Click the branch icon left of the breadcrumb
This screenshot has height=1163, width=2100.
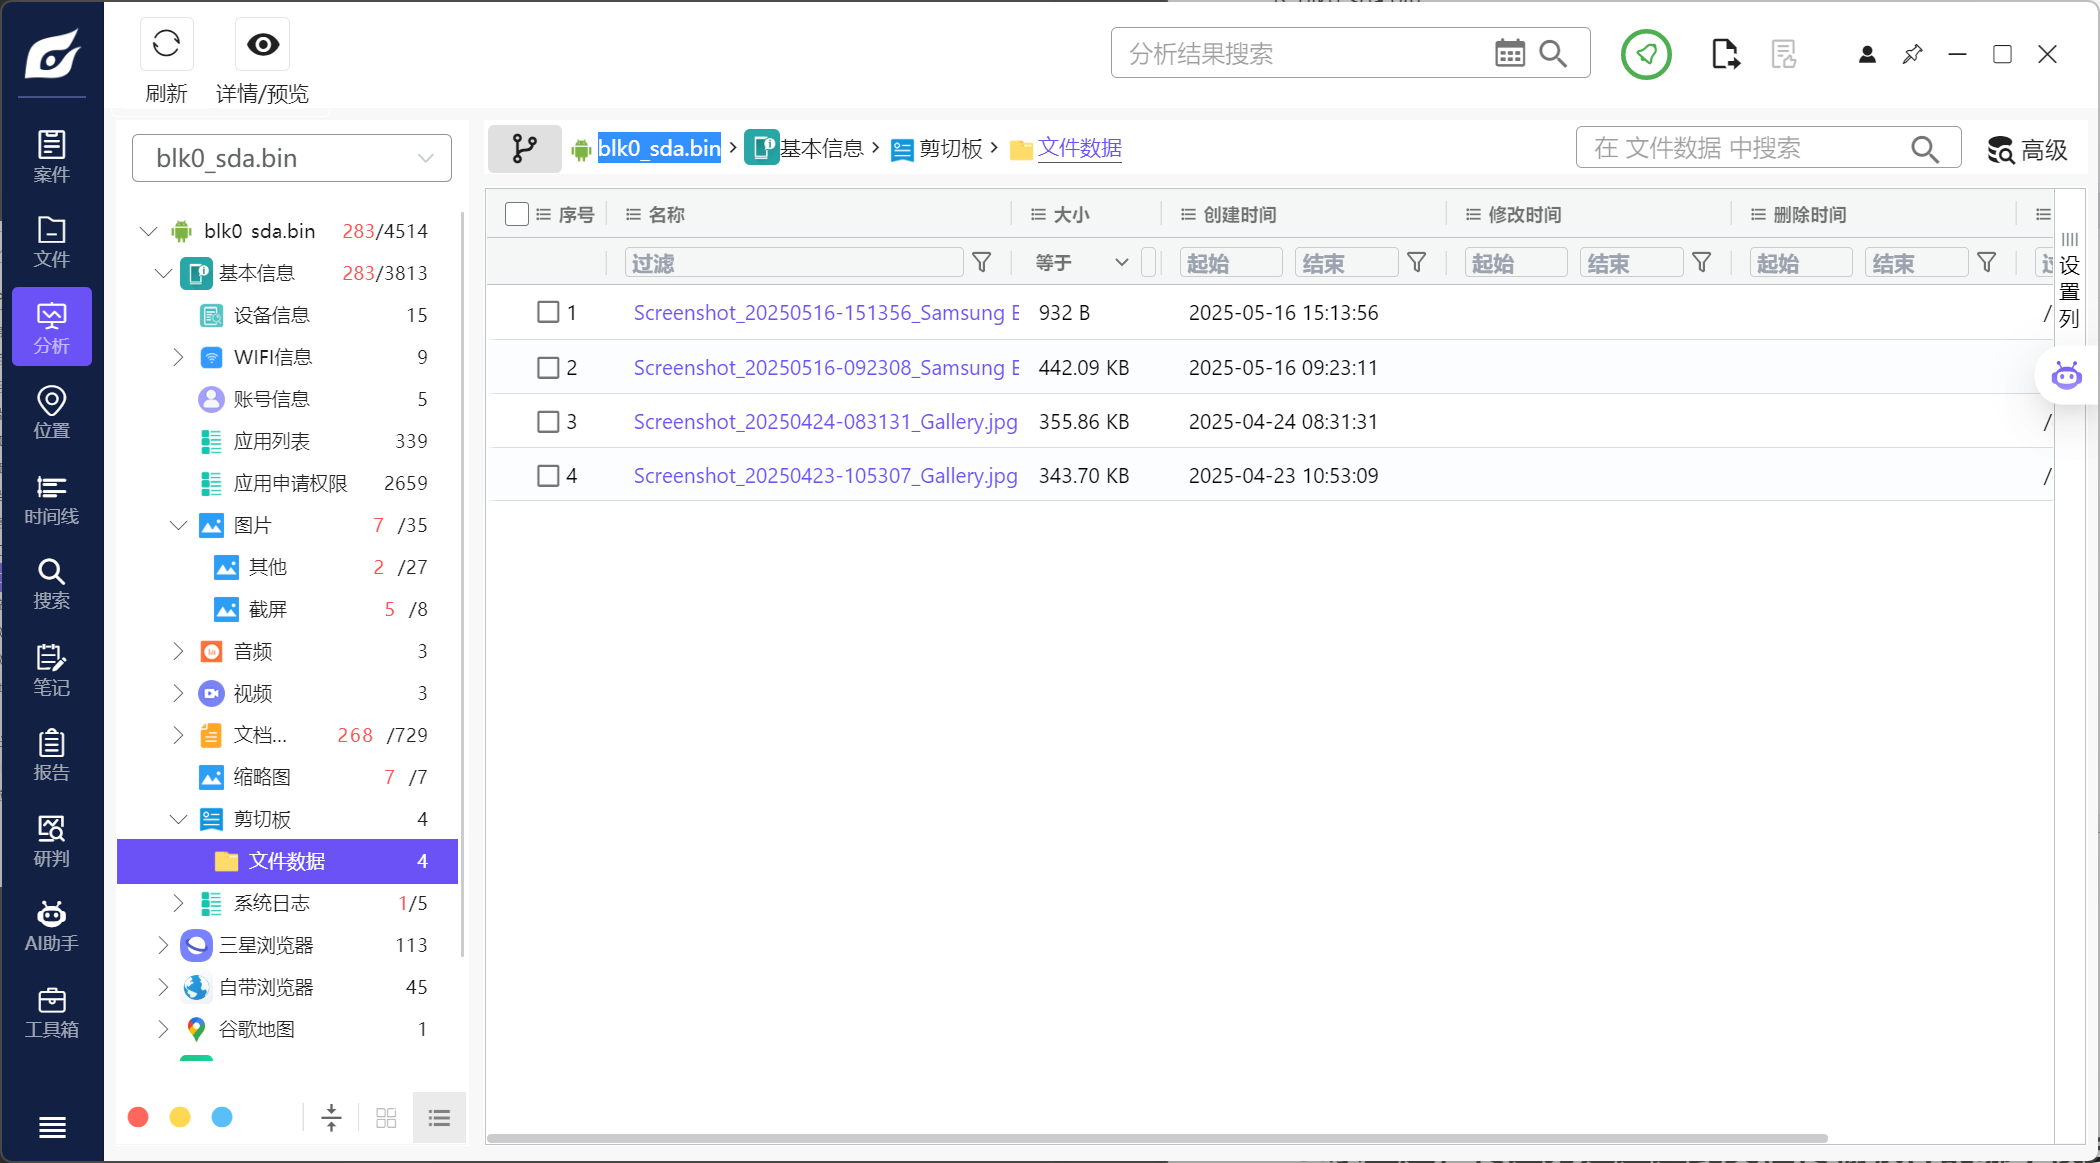pyautogui.click(x=524, y=149)
